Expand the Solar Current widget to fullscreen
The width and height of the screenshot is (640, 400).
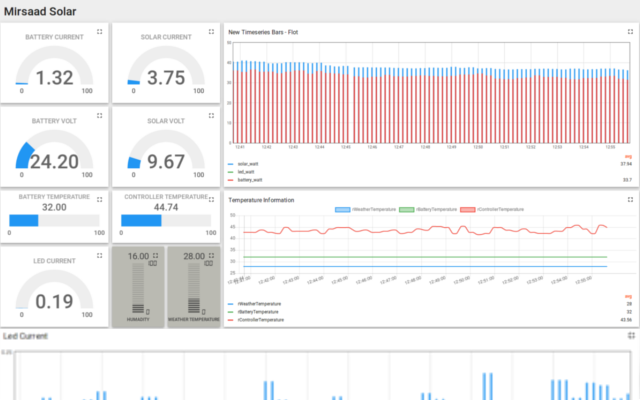click(x=211, y=32)
